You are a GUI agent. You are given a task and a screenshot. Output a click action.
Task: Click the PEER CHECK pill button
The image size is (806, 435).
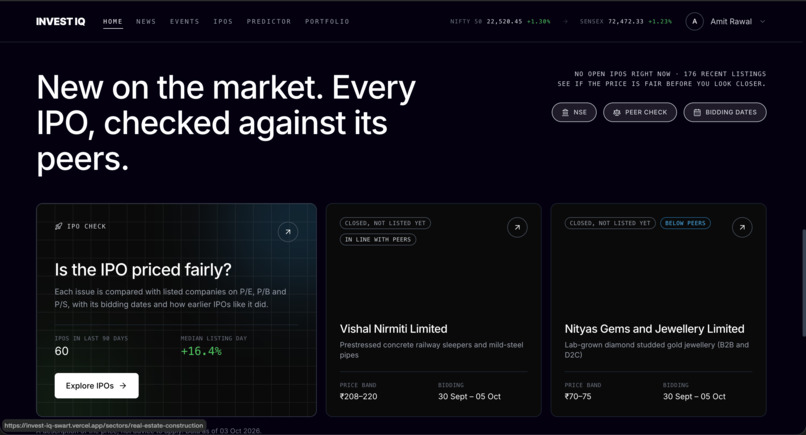[x=640, y=112]
